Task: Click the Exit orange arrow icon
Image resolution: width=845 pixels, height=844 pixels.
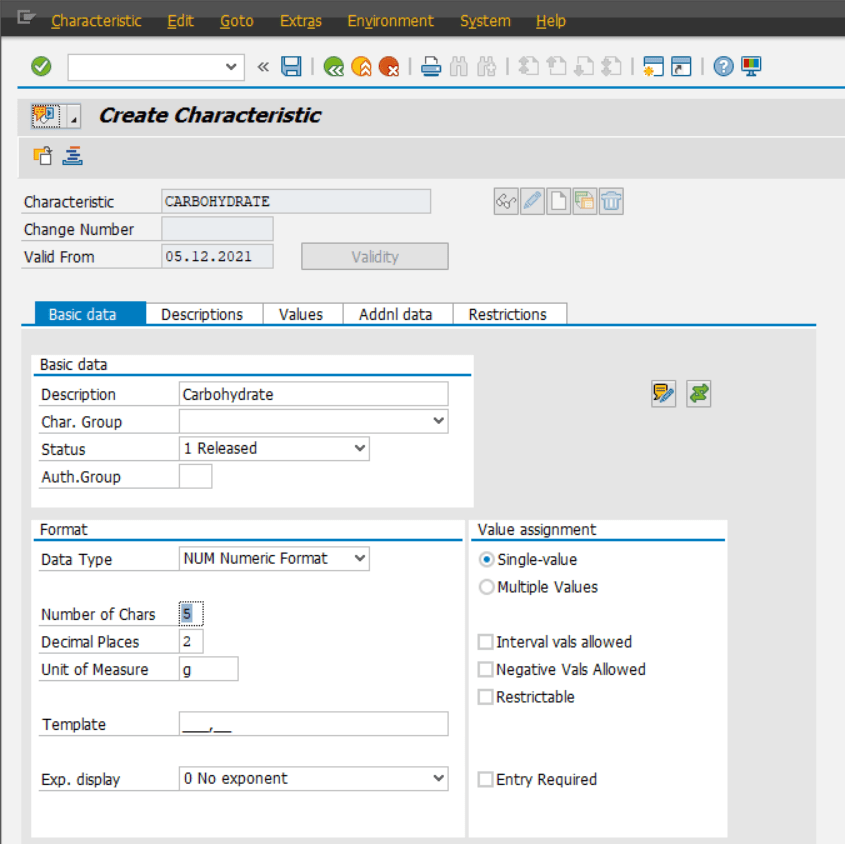Action: [x=362, y=65]
